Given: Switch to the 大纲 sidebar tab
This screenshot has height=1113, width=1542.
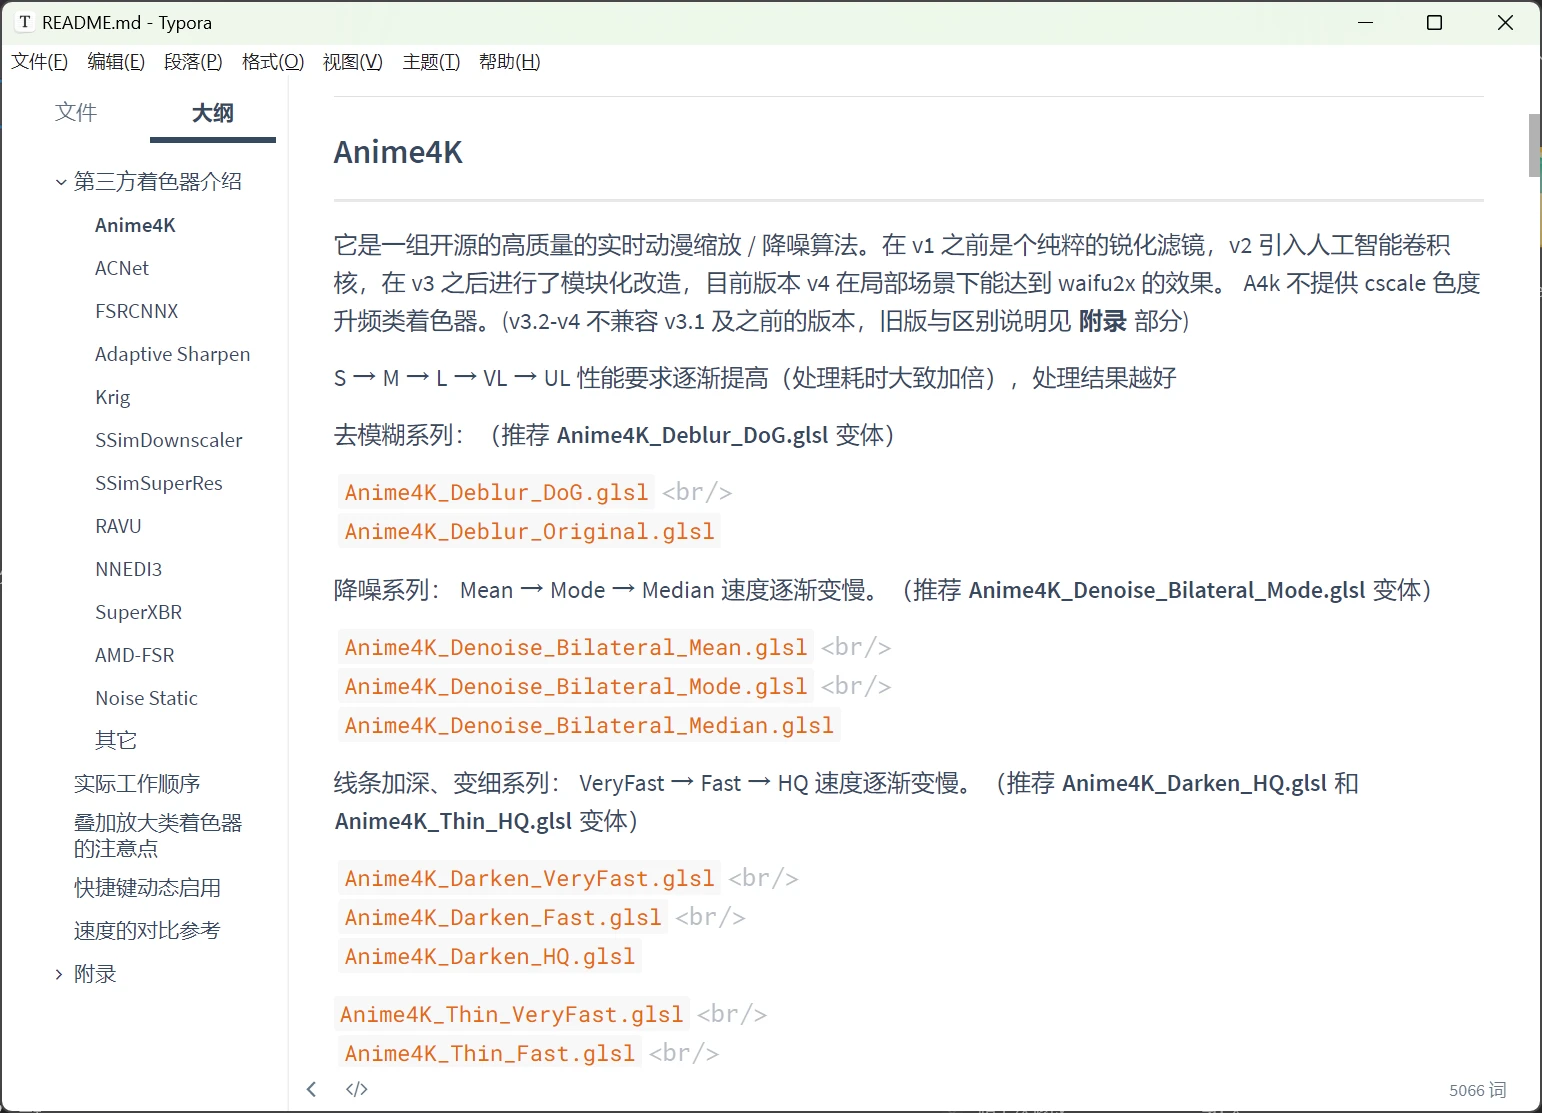Looking at the screenshot, I should [213, 113].
